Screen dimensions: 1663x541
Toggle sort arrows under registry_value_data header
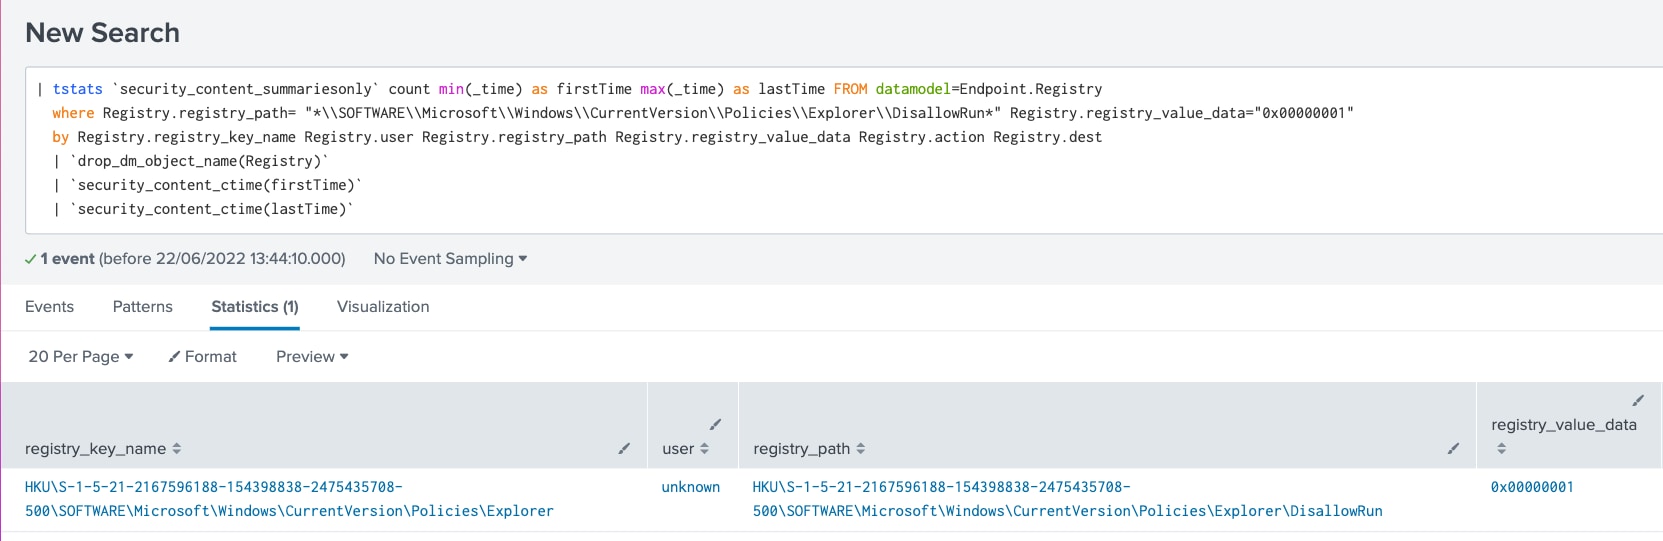click(x=1501, y=449)
